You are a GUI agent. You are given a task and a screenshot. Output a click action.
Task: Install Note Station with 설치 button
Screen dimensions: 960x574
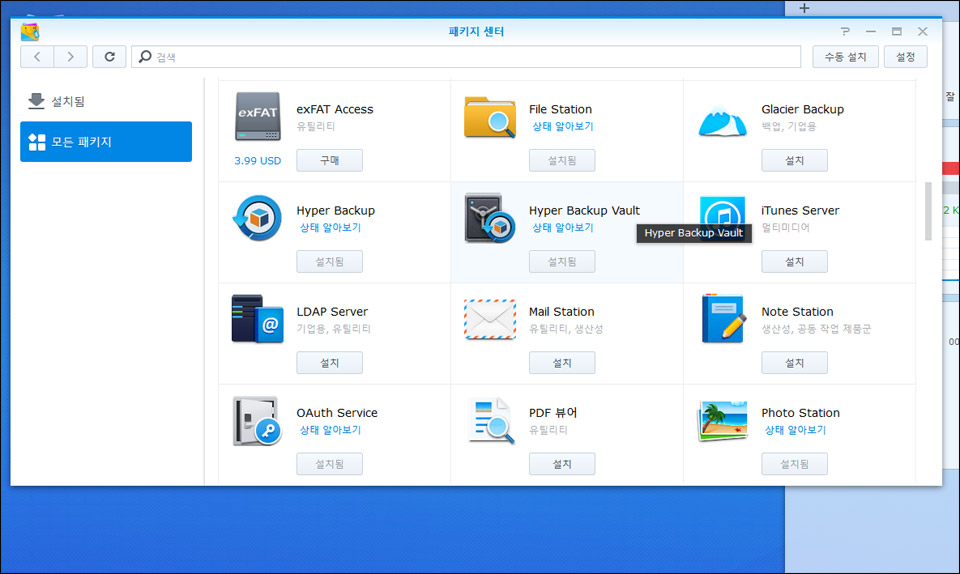coord(794,363)
